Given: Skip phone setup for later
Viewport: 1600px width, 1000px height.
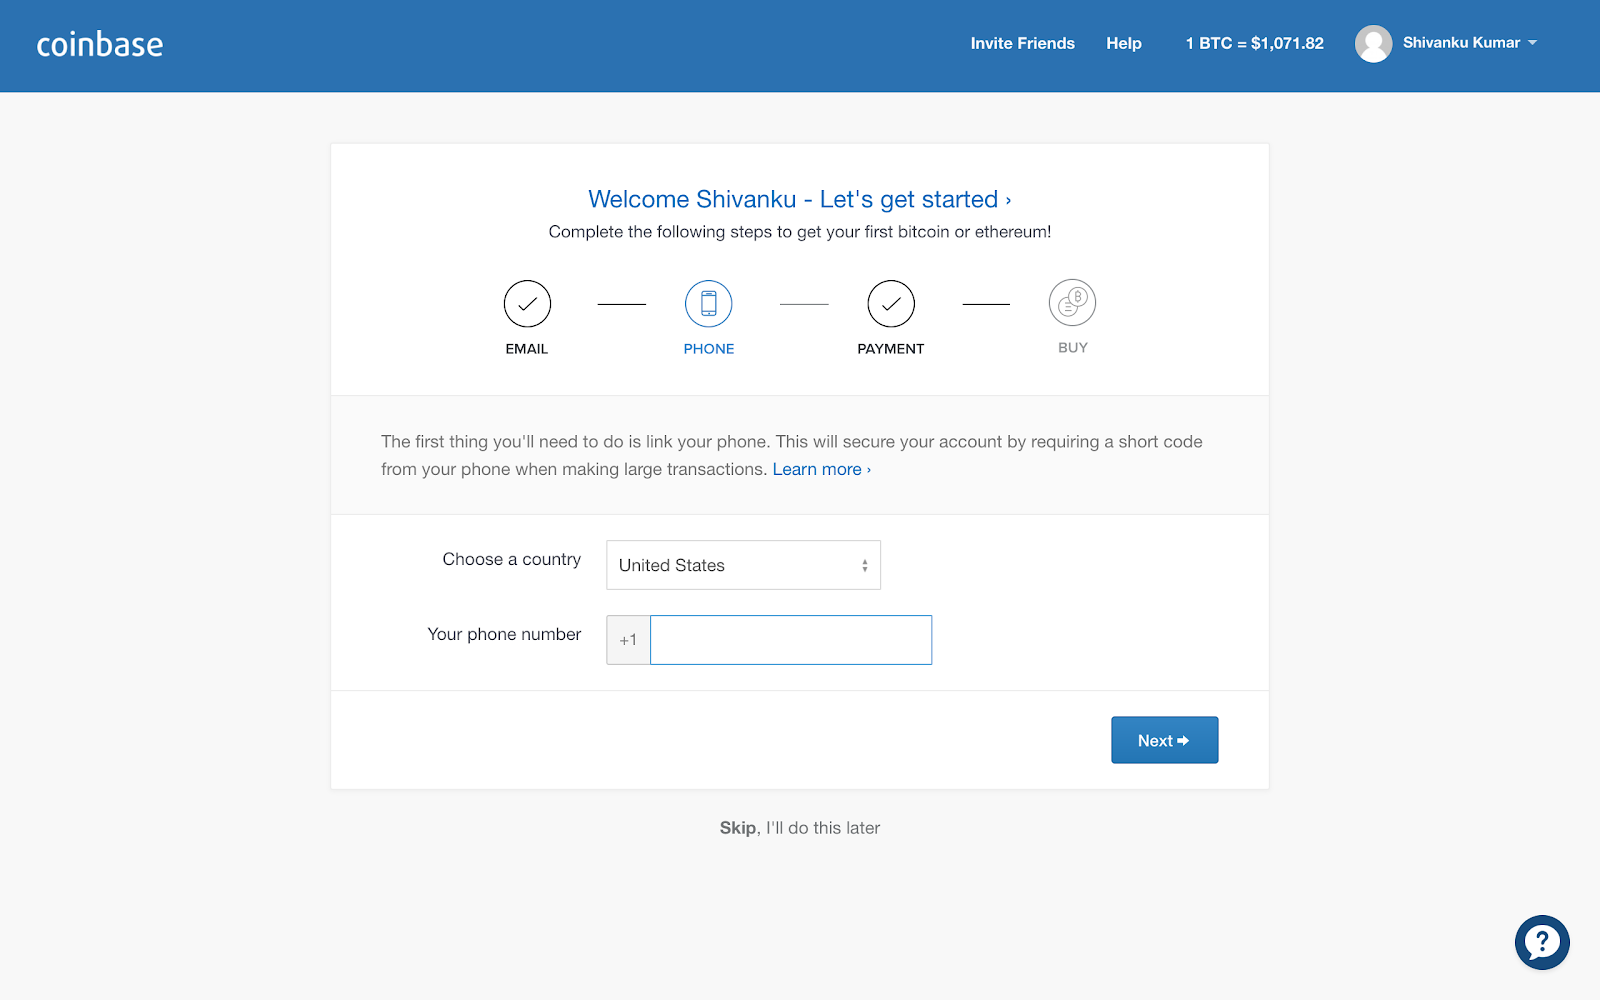Looking at the screenshot, I should 800,828.
